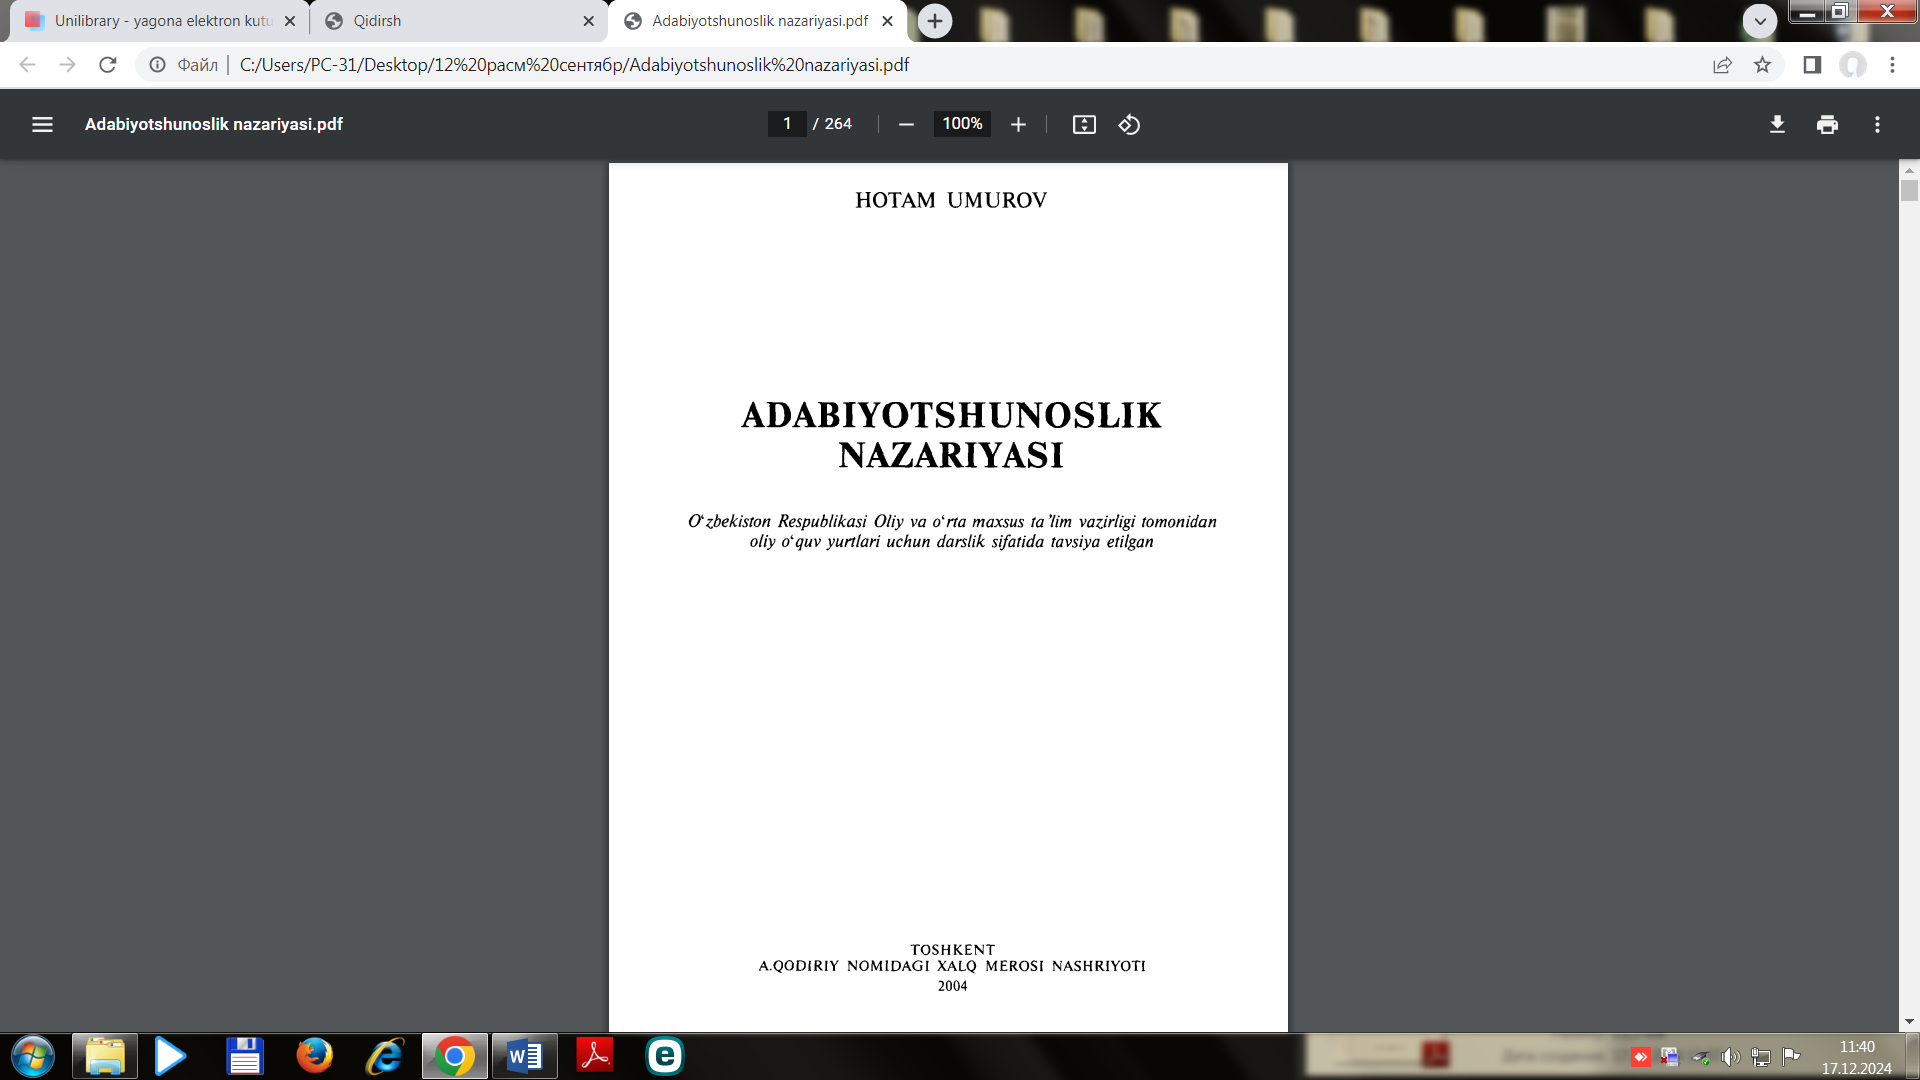Zoom in on the PDF page
1920x1080 pixels.
tap(1017, 124)
